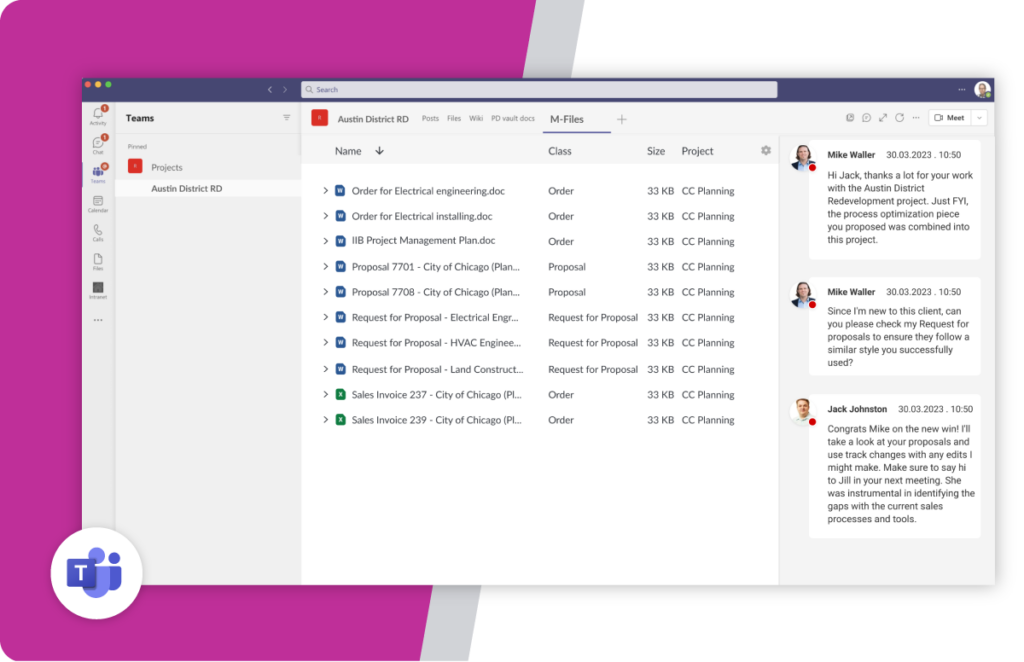The height and width of the screenshot is (662, 1024).
Task: Show the tab conversation bubble icon
Action: point(867,118)
